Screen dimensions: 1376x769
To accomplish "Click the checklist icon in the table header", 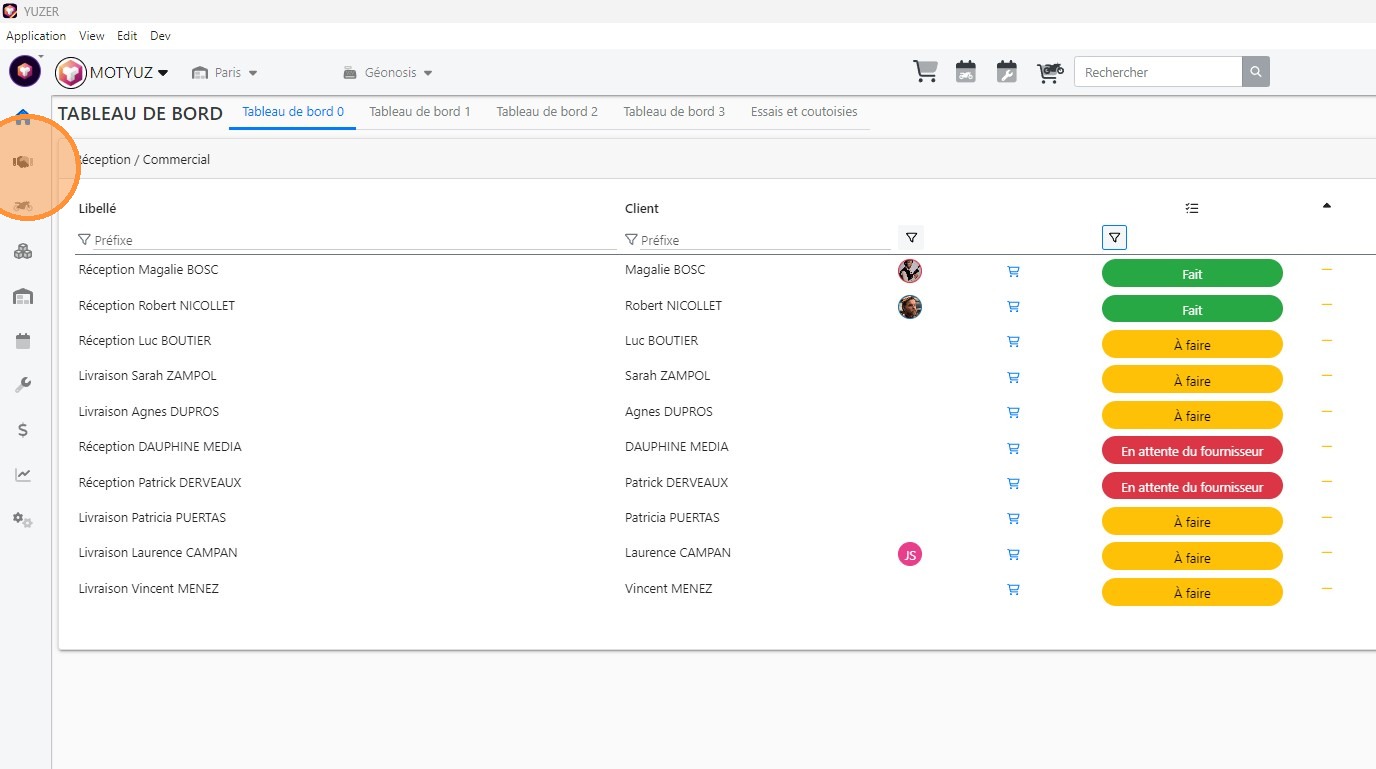I will click(x=1192, y=208).
